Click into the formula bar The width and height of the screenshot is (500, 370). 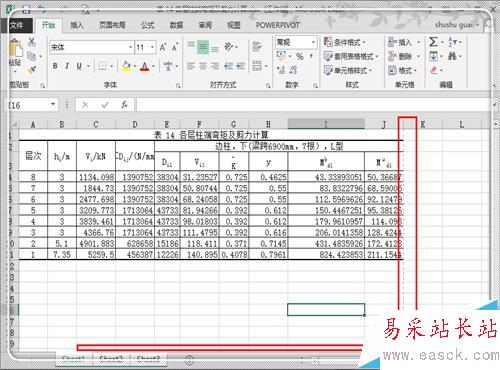click(x=313, y=105)
